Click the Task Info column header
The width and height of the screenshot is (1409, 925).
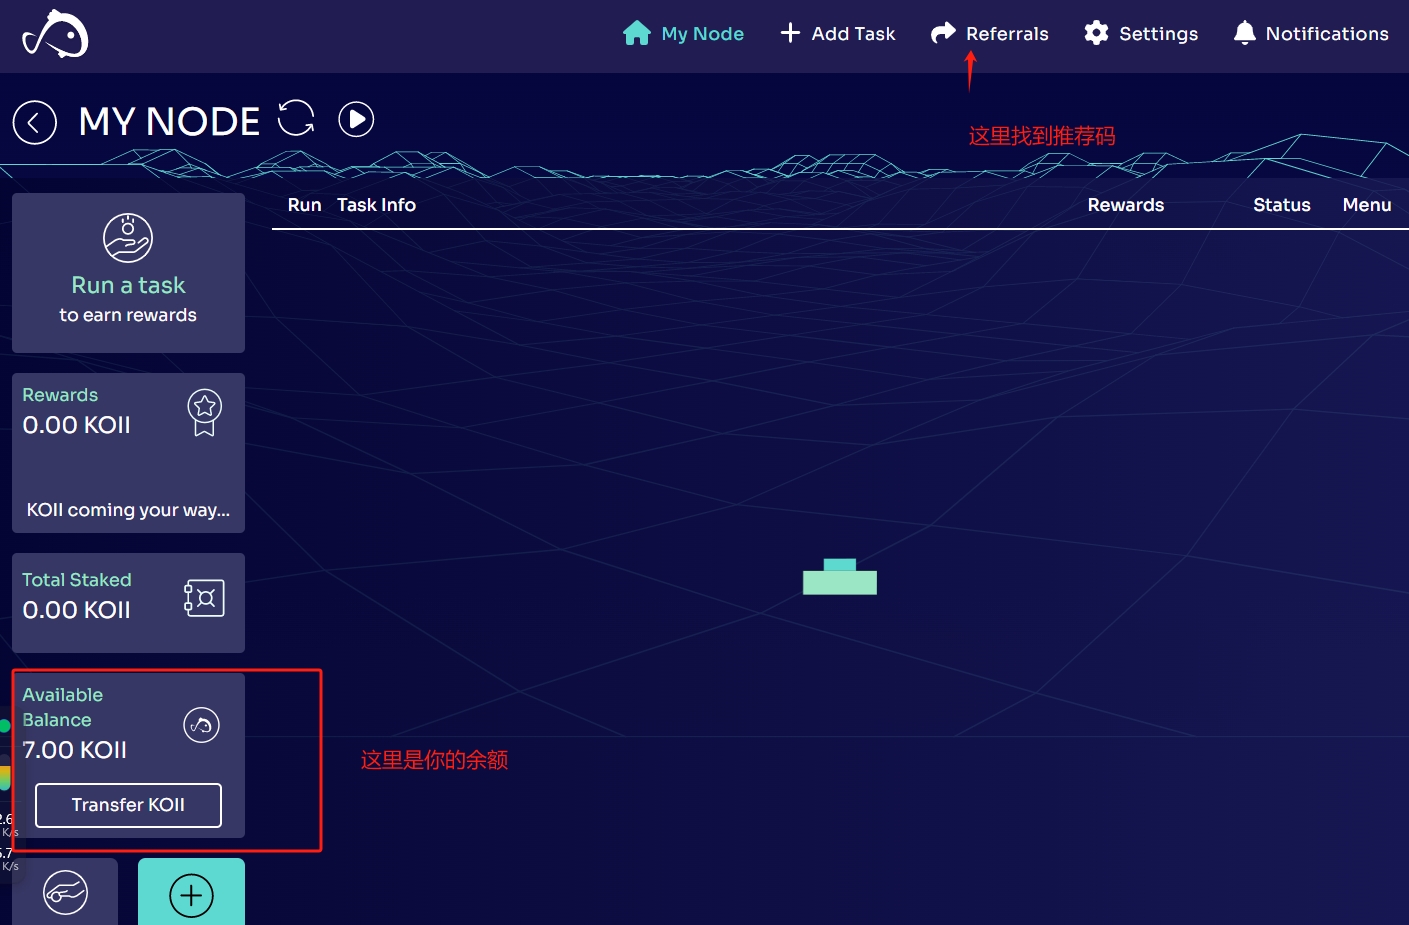click(x=376, y=205)
